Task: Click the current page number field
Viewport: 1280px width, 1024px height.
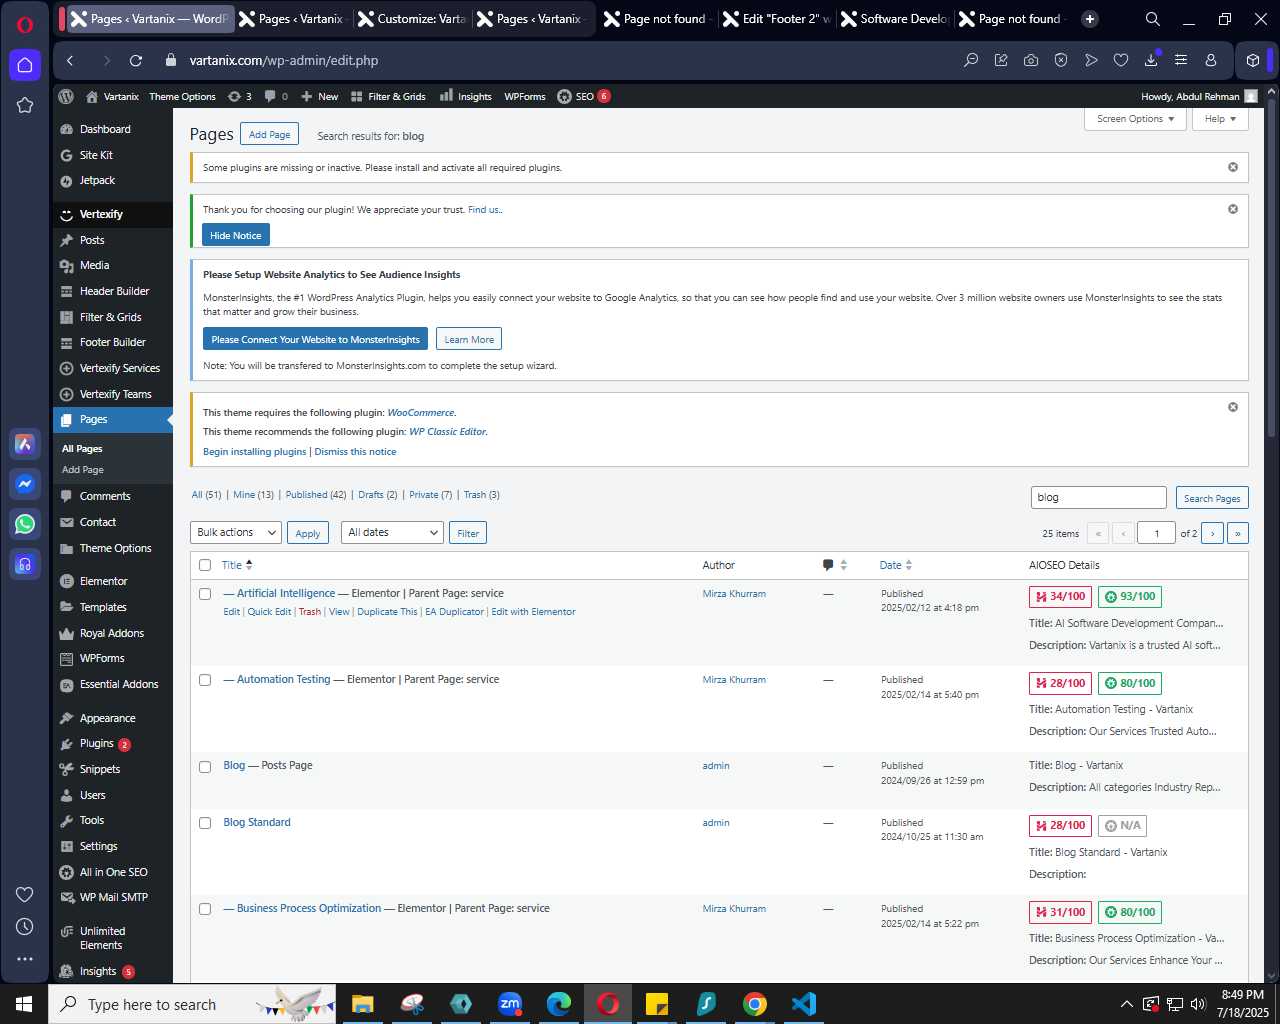Action: coord(1157,533)
